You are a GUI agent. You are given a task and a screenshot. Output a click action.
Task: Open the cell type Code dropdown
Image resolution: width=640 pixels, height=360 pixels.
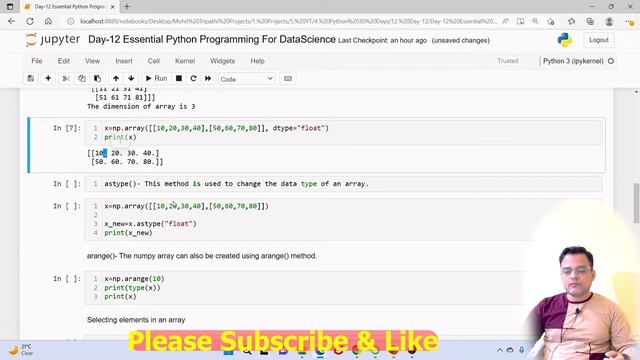pyautogui.click(x=246, y=79)
